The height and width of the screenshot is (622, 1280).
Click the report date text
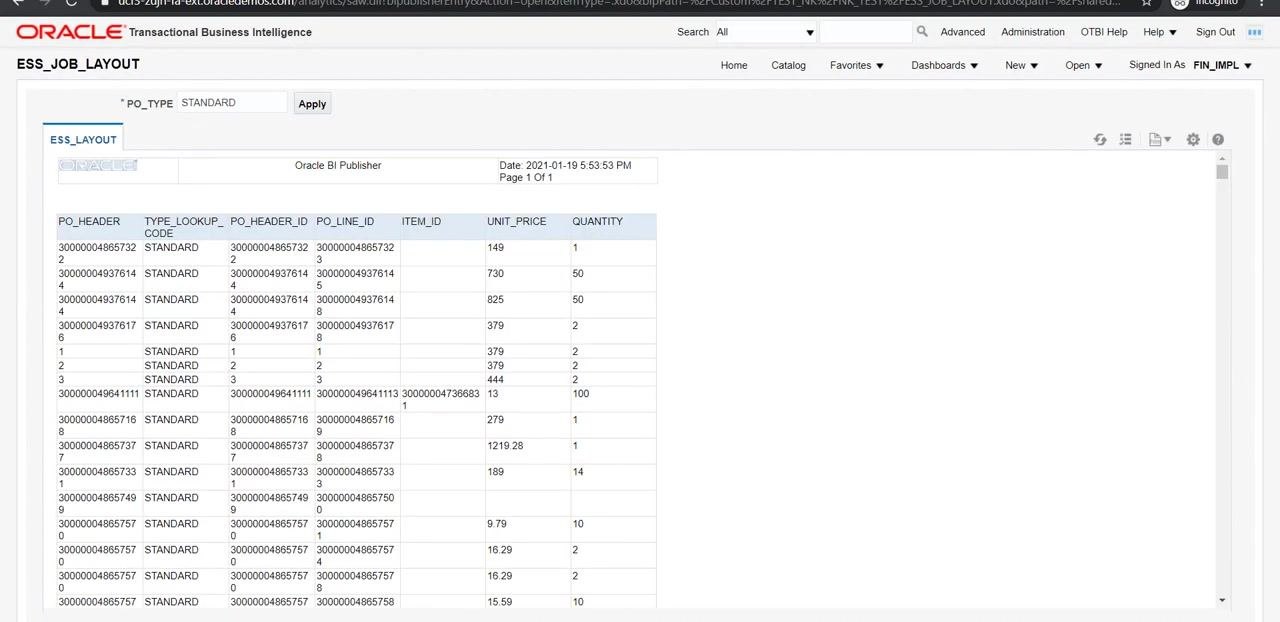click(565, 166)
